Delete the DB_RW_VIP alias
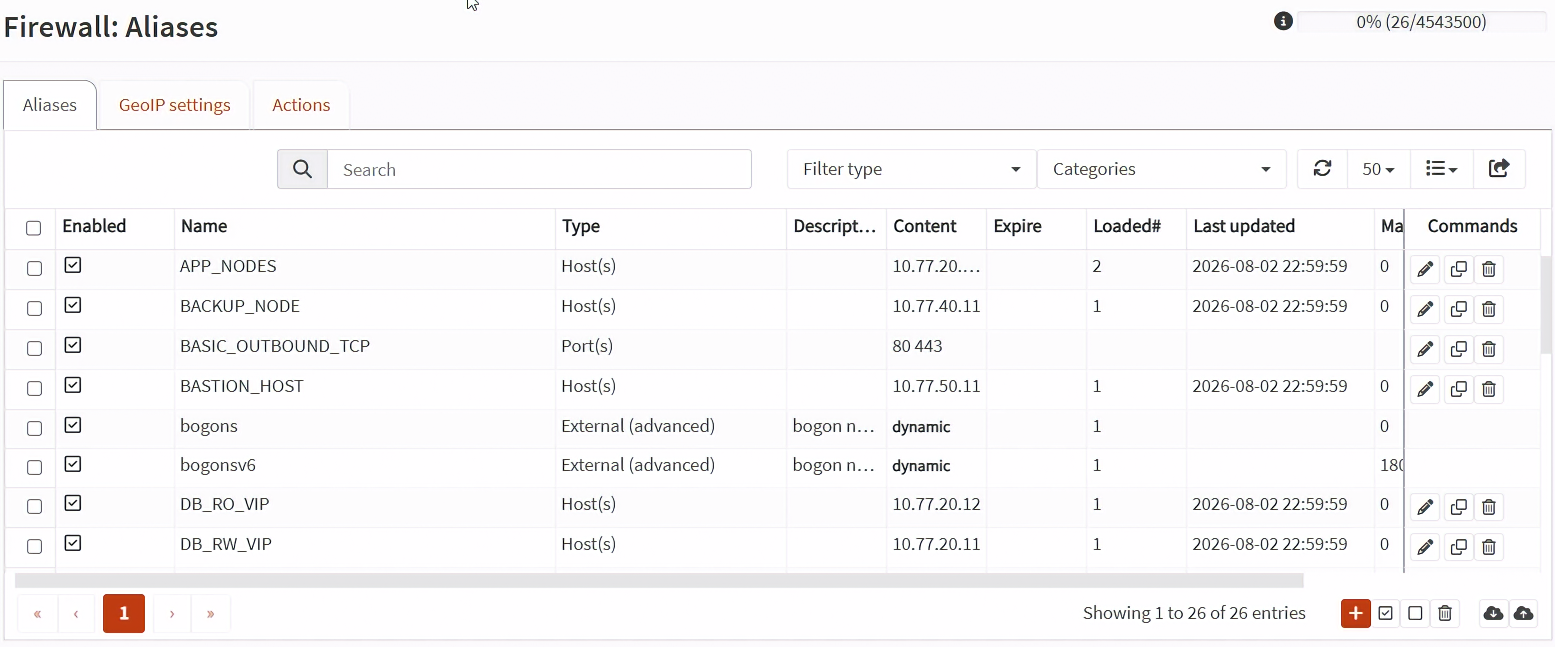Image resolution: width=1555 pixels, height=647 pixels. click(x=1489, y=547)
